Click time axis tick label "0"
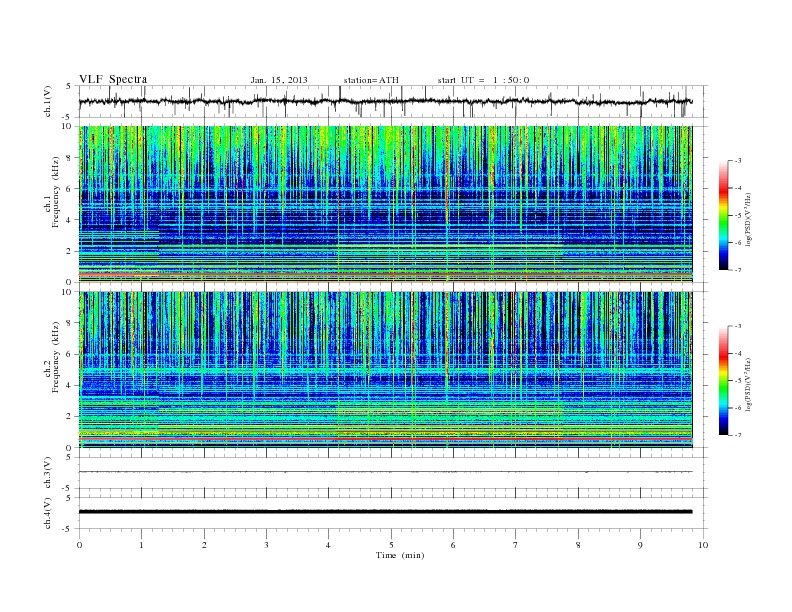 [x=79, y=545]
